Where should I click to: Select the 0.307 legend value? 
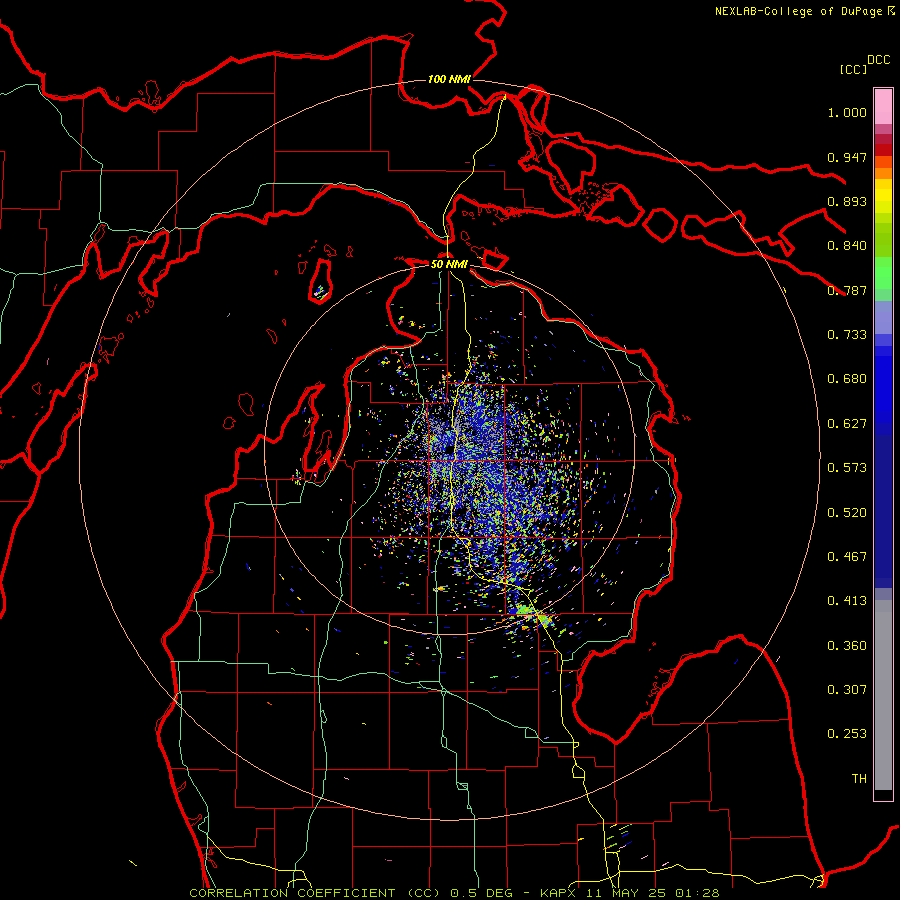pos(847,690)
